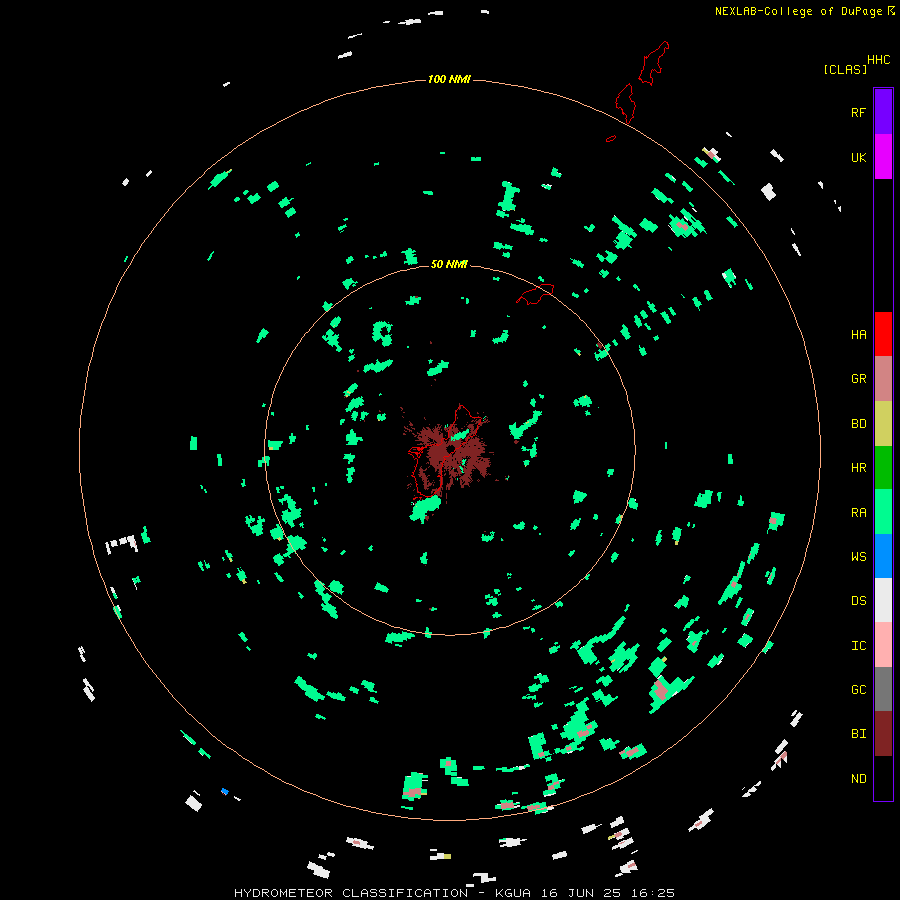The image size is (900, 900).
Task: Pick the RA light green legend swatch
Action: 883,512
